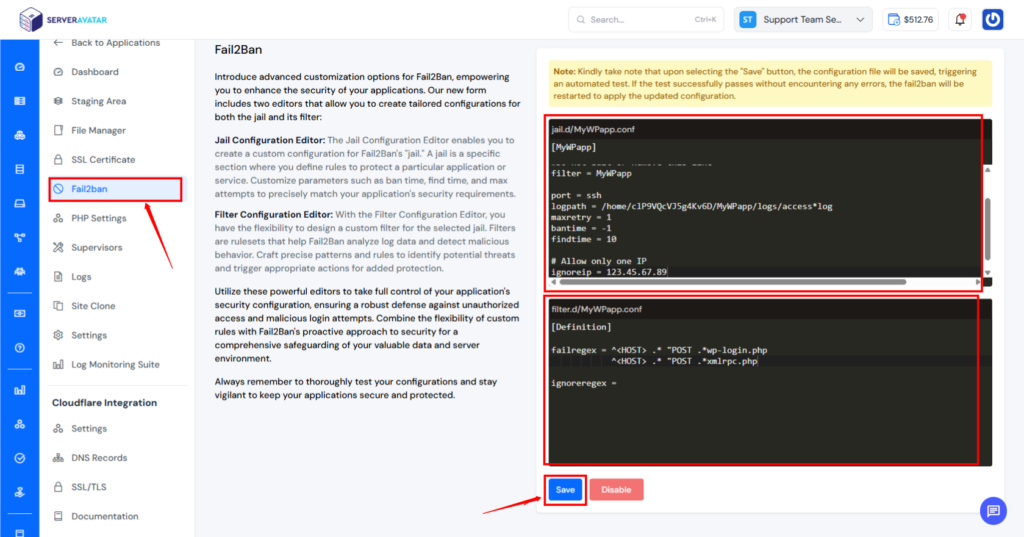Click the Staging Area layers icon

point(58,101)
